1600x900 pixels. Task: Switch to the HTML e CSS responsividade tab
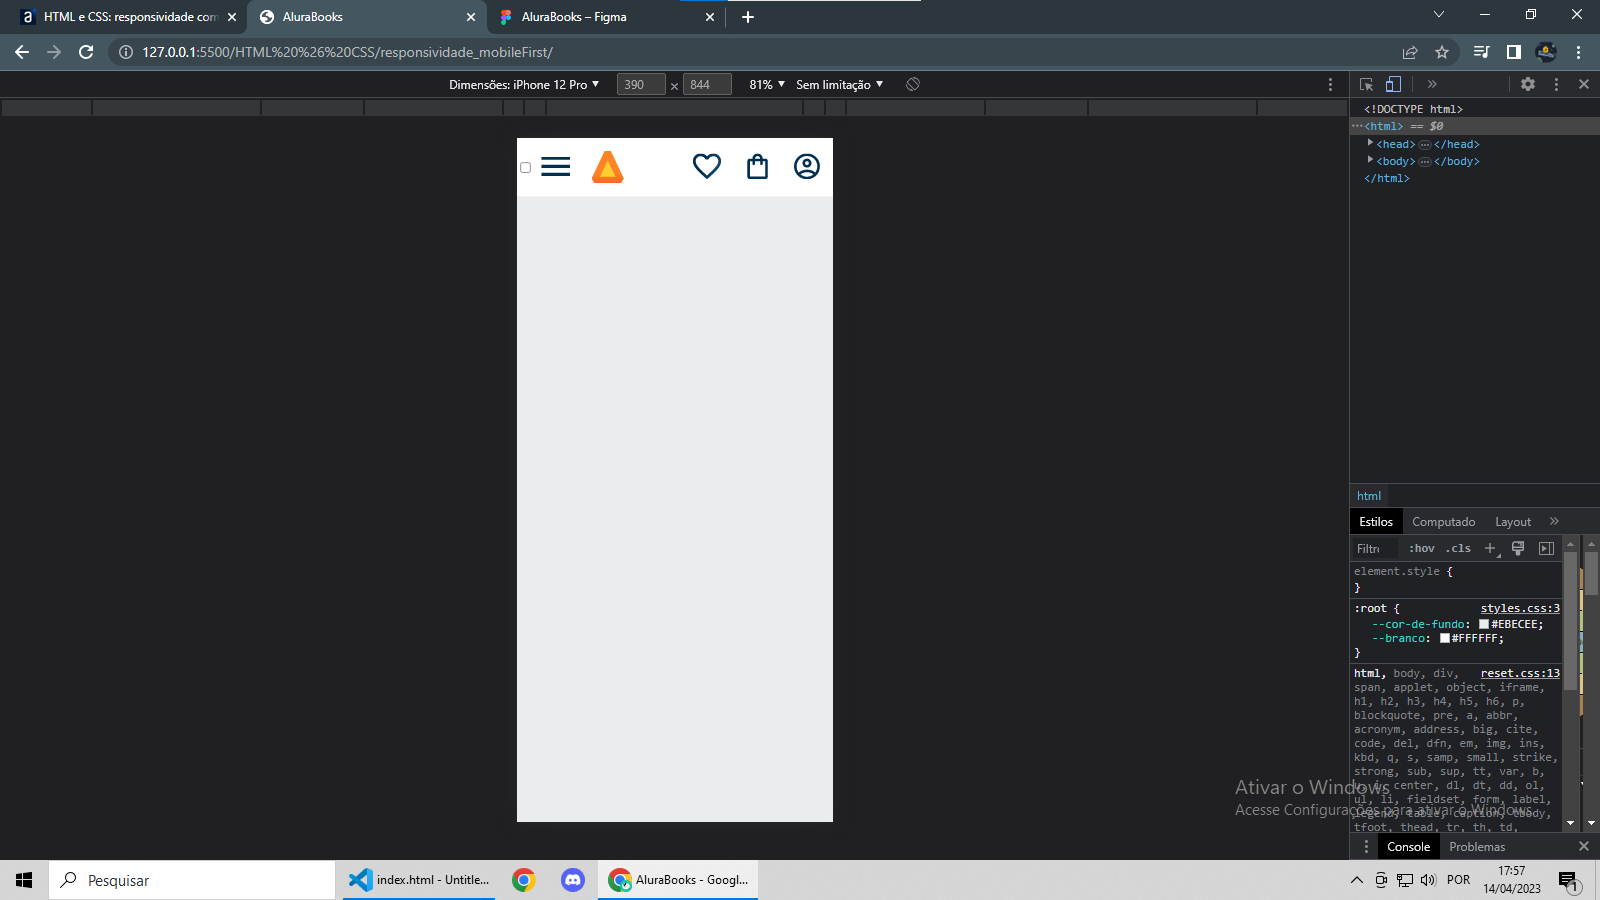(128, 17)
